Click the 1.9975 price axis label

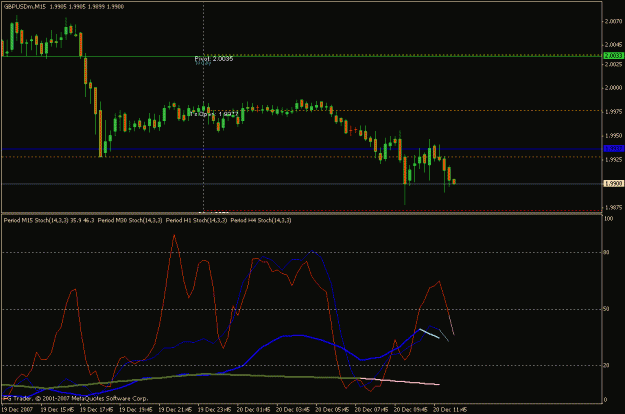613,112
